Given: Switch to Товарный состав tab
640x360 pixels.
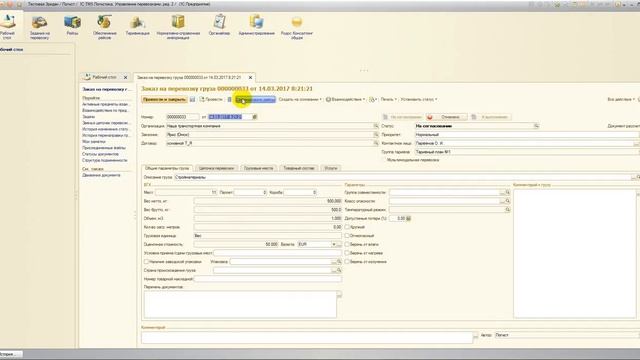Looking at the screenshot, I should pyautogui.click(x=299, y=168).
